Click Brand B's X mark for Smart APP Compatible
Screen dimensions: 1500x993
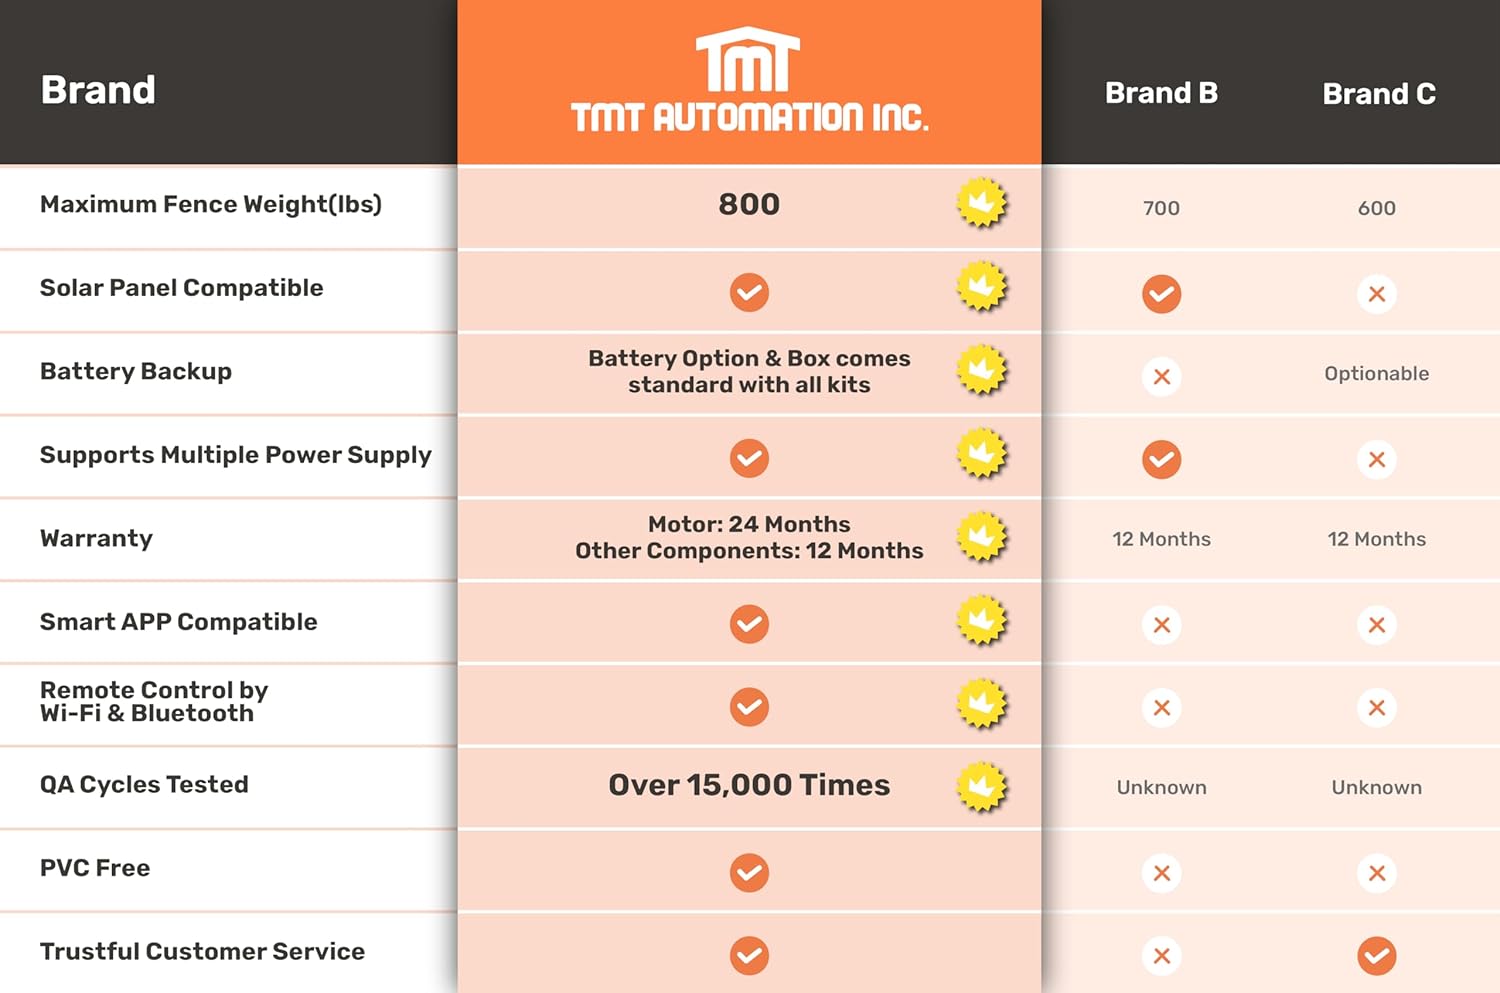pyautogui.click(x=1161, y=625)
